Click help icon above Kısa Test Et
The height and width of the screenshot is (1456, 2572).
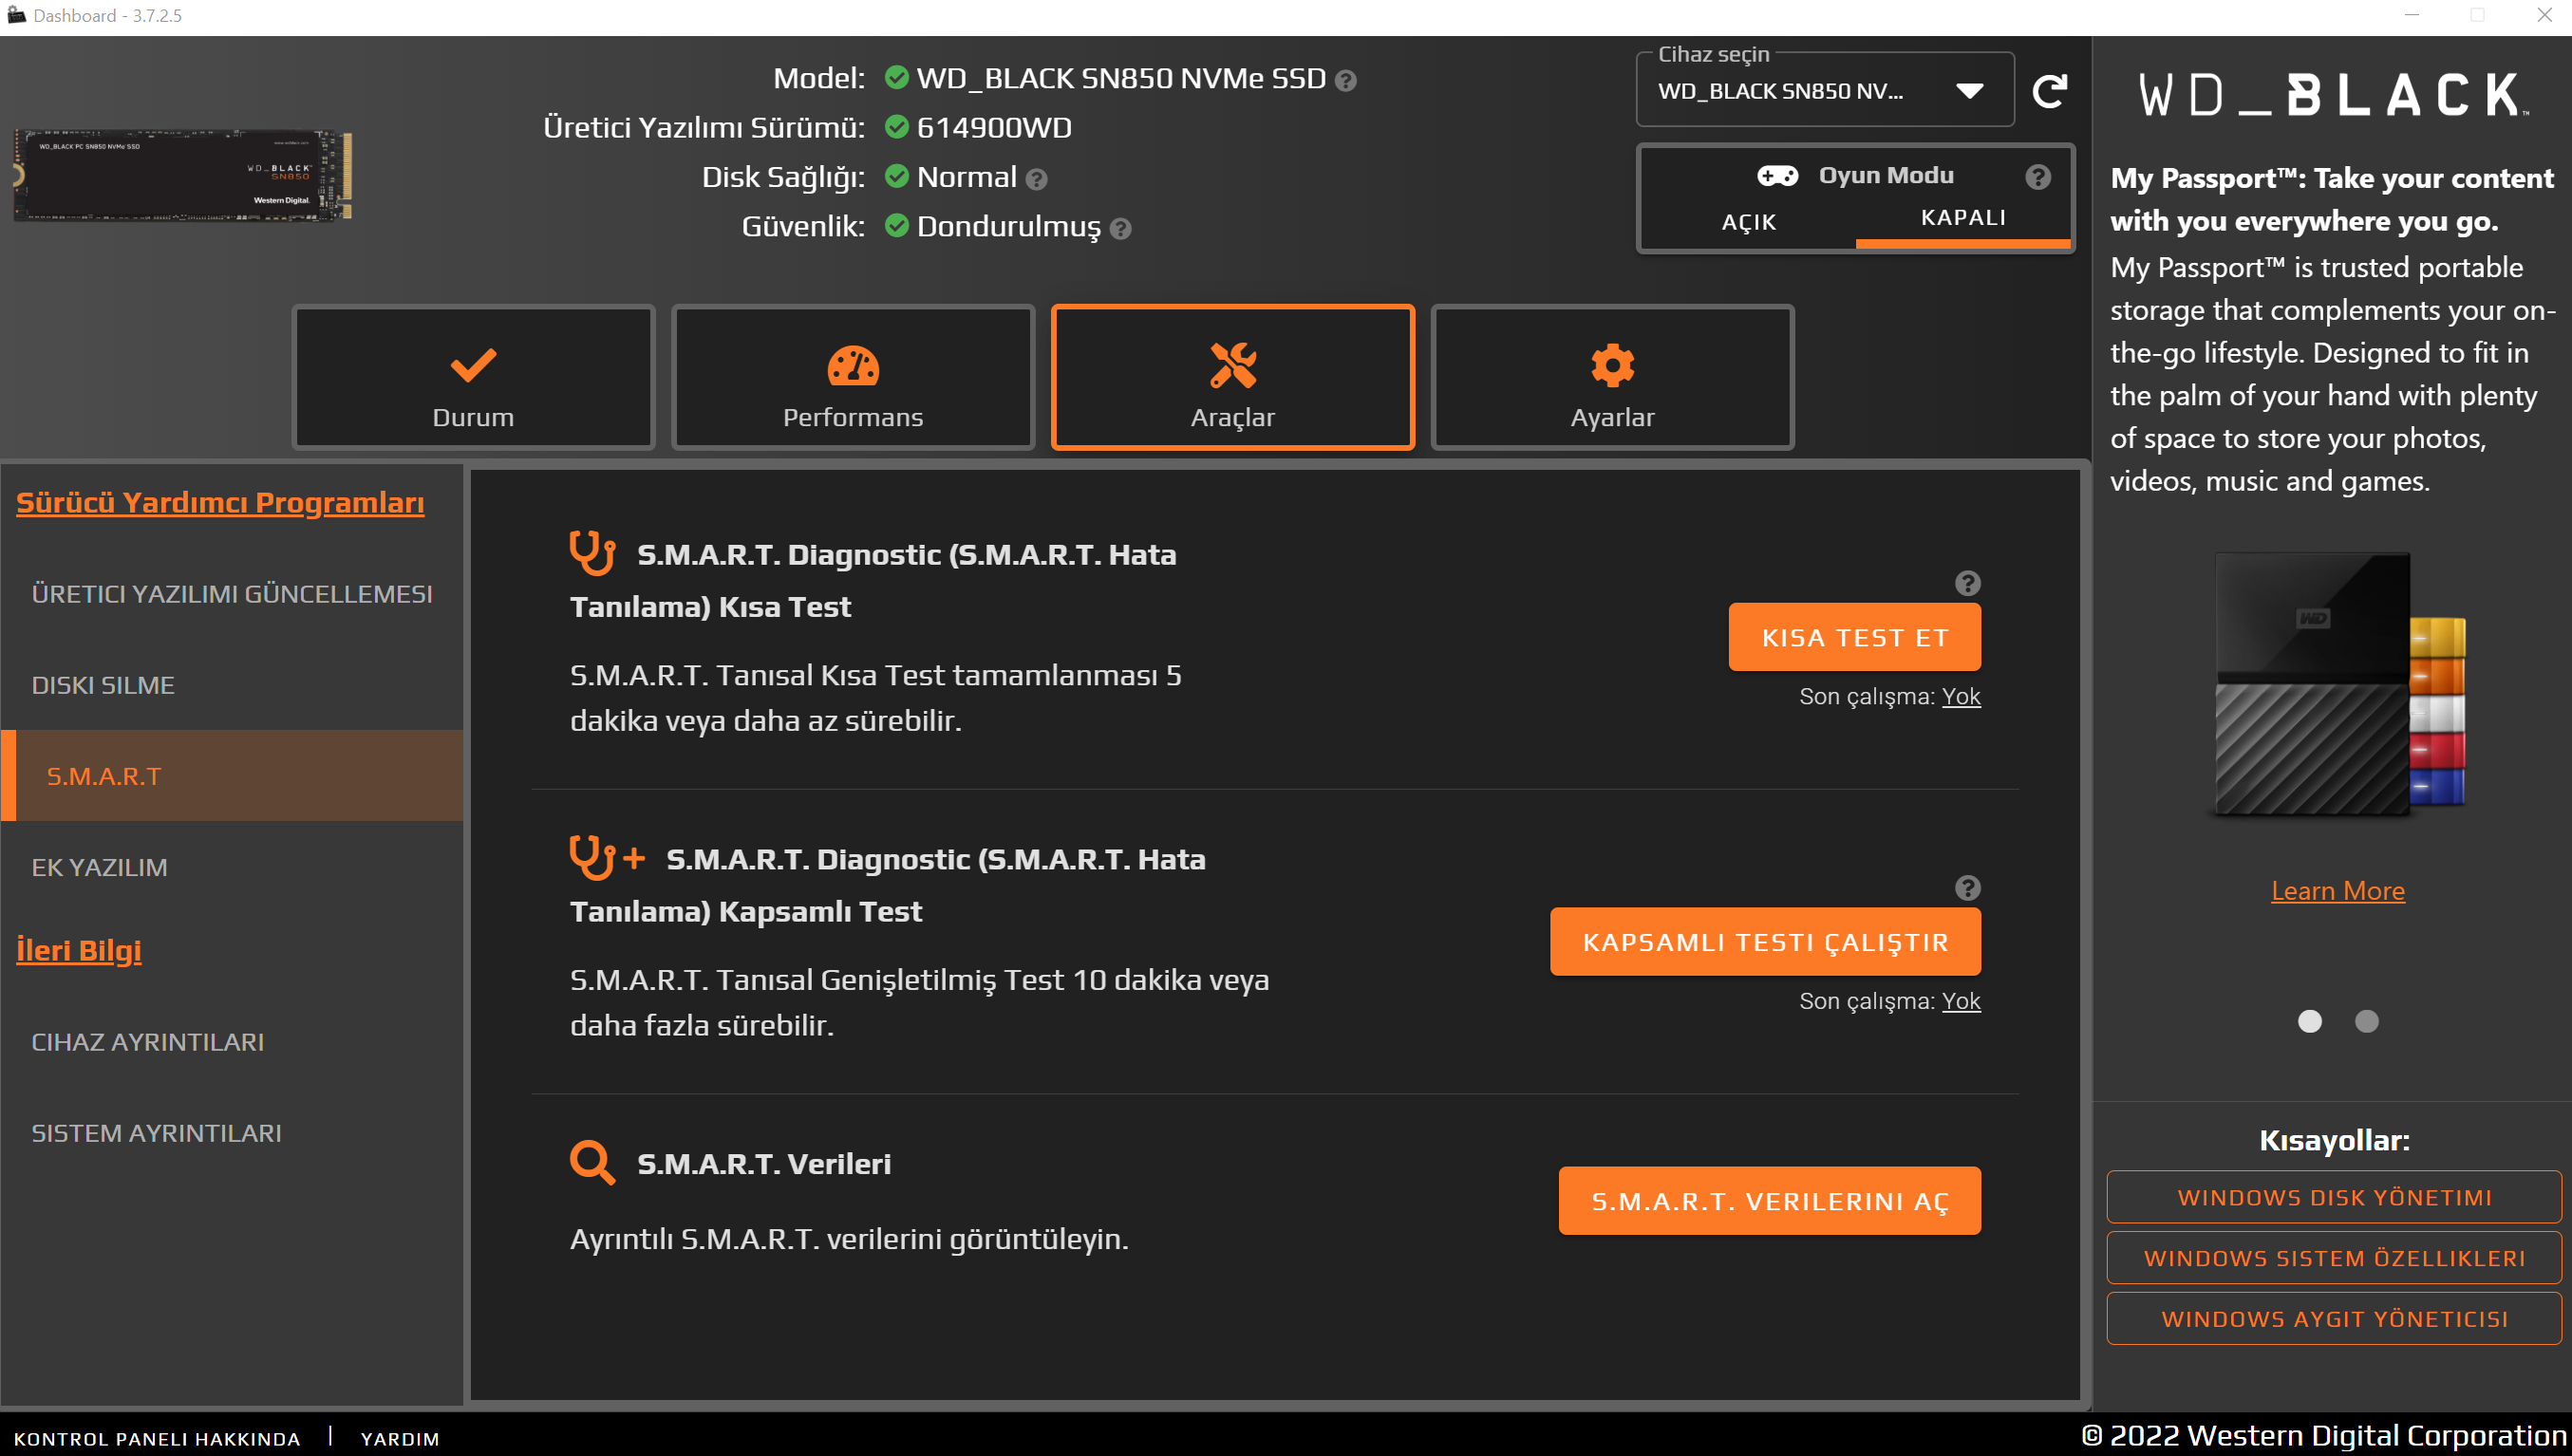pos(1967,583)
